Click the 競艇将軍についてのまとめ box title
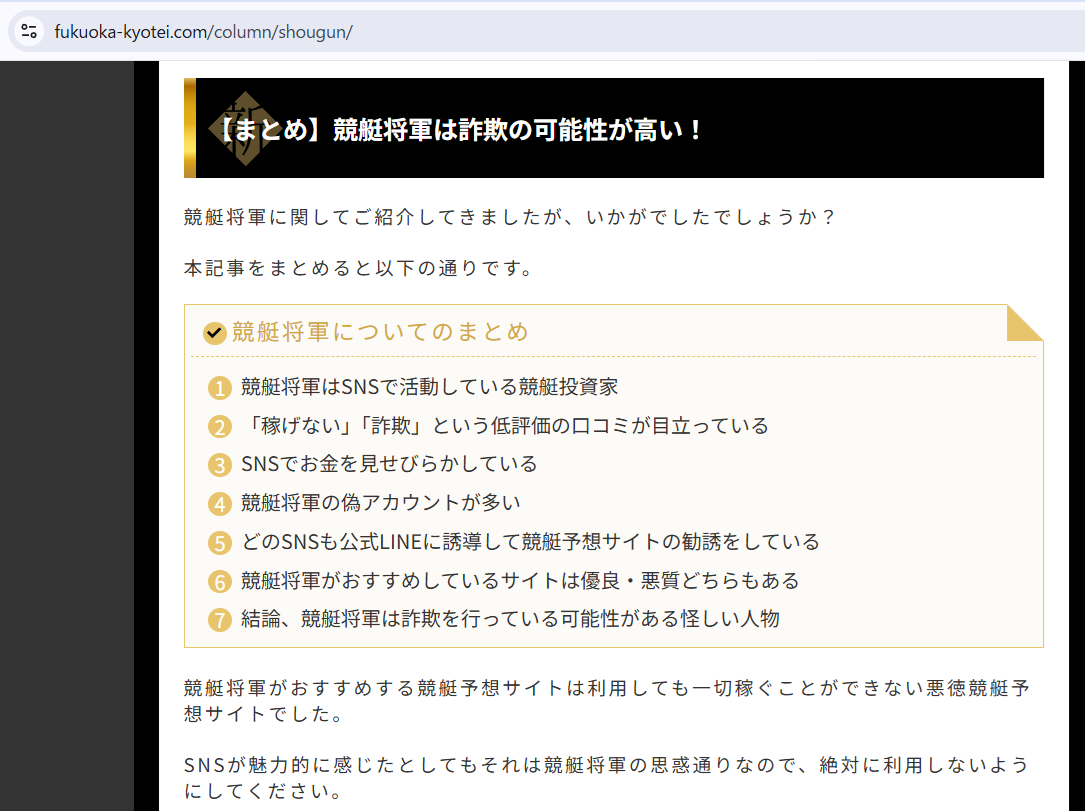1085x811 pixels. (x=380, y=332)
